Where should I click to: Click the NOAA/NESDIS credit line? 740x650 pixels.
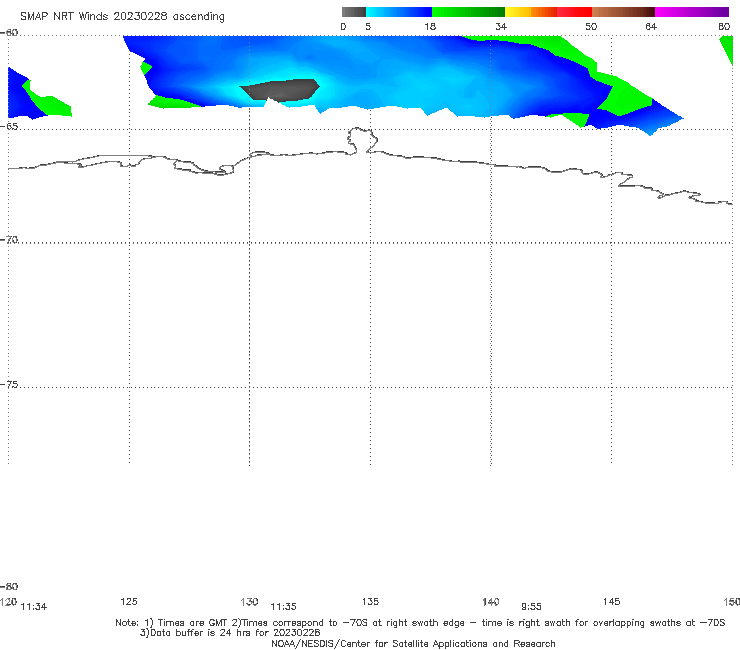tap(413, 644)
